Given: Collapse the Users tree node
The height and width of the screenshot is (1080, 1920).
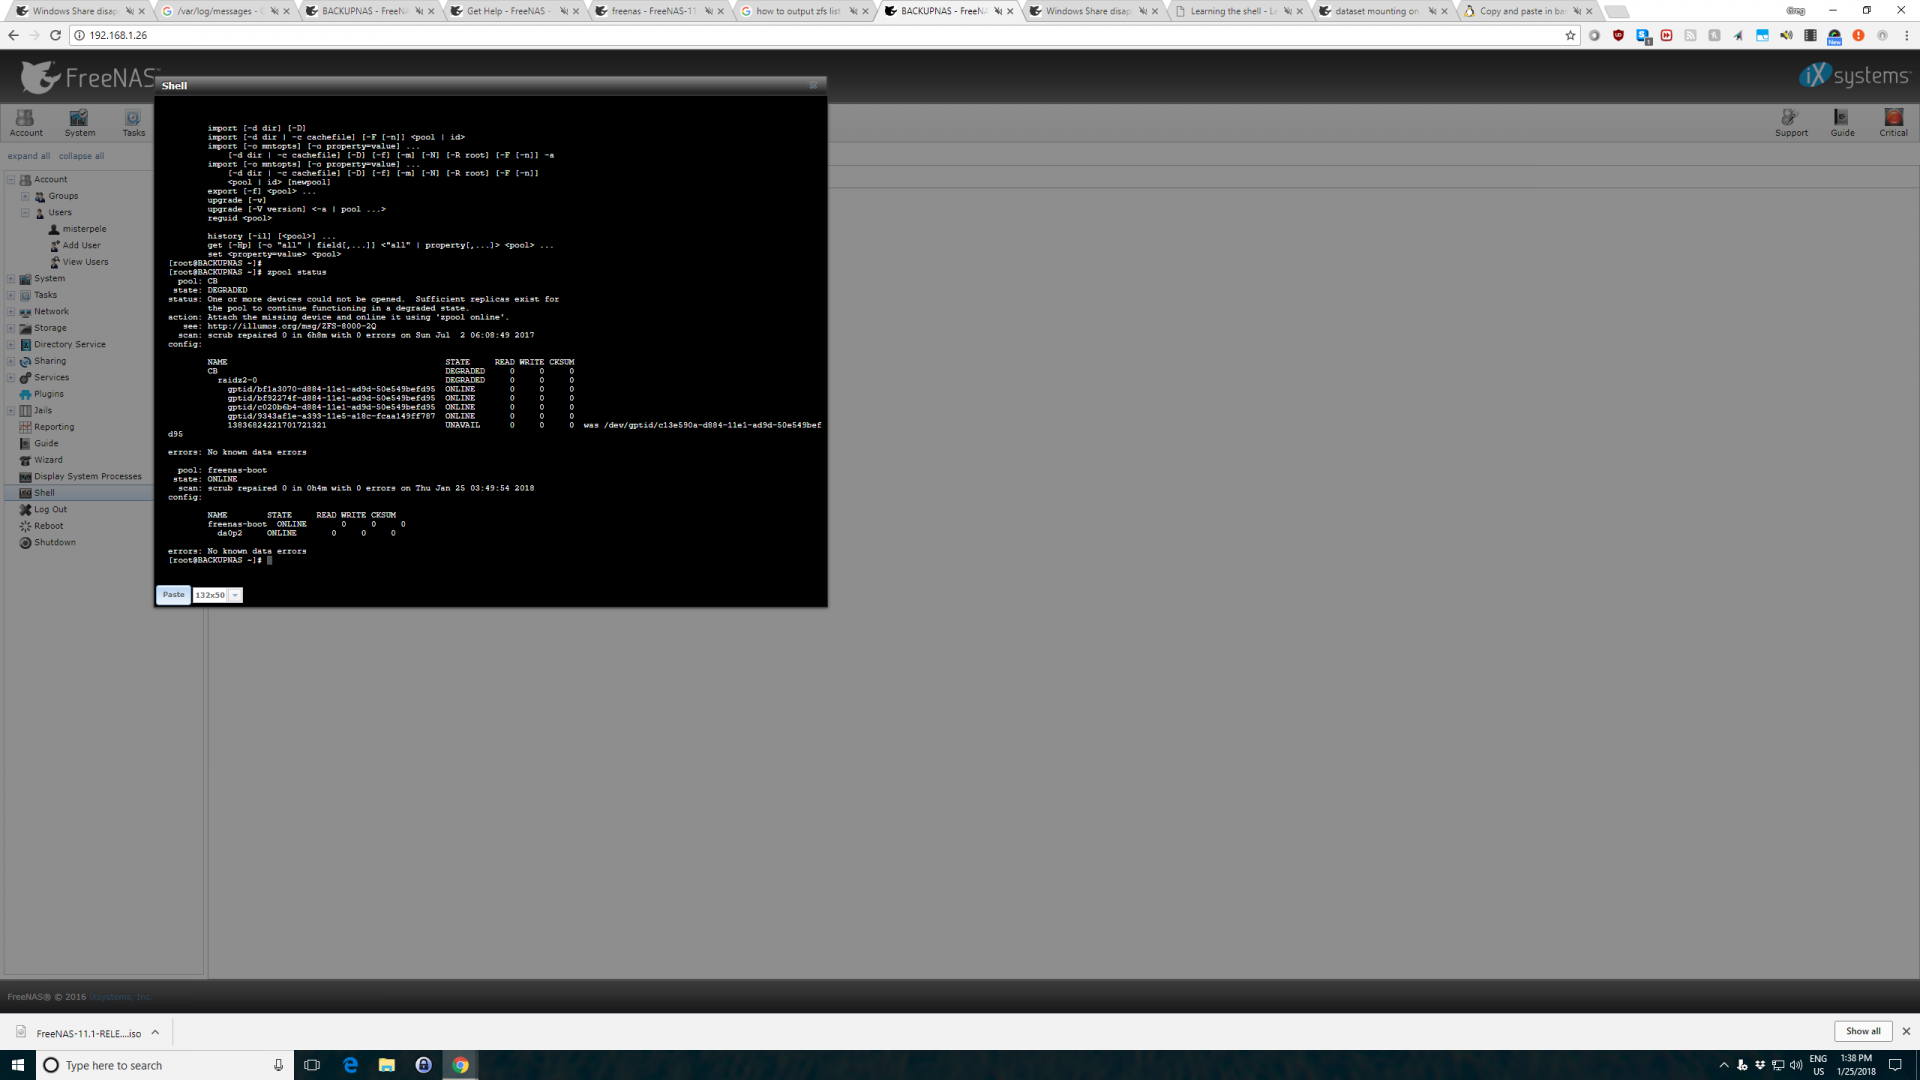Looking at the screenshot, I should 25,213.
